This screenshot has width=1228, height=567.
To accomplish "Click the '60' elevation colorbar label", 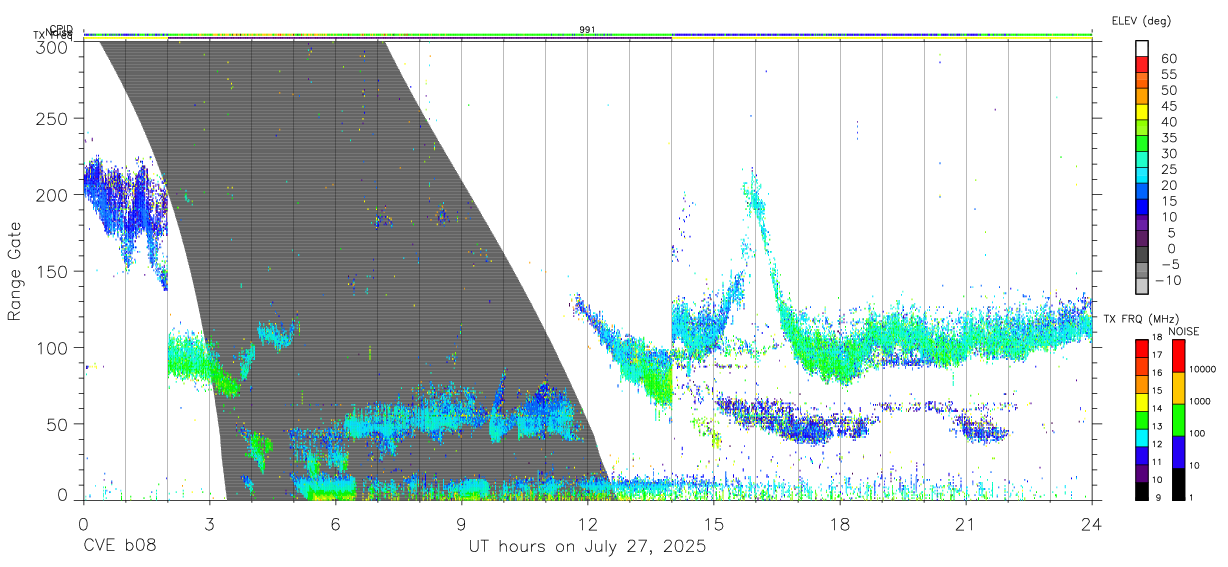I will 1167,58.
